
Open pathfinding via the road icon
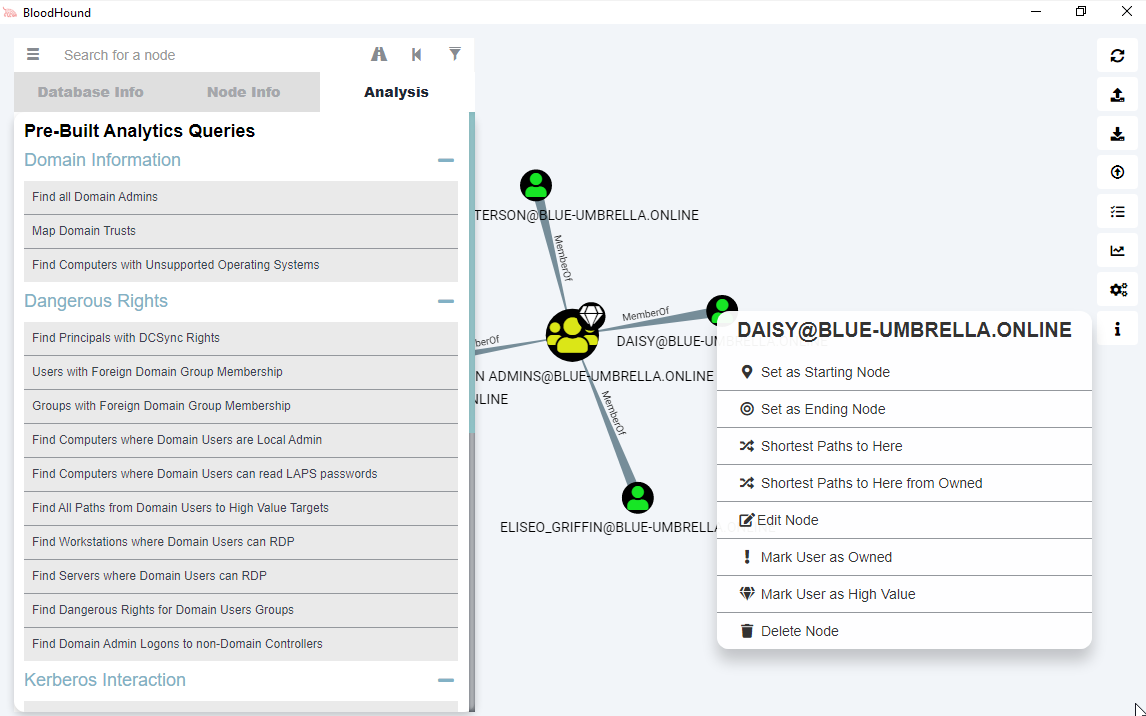point(379,55)
